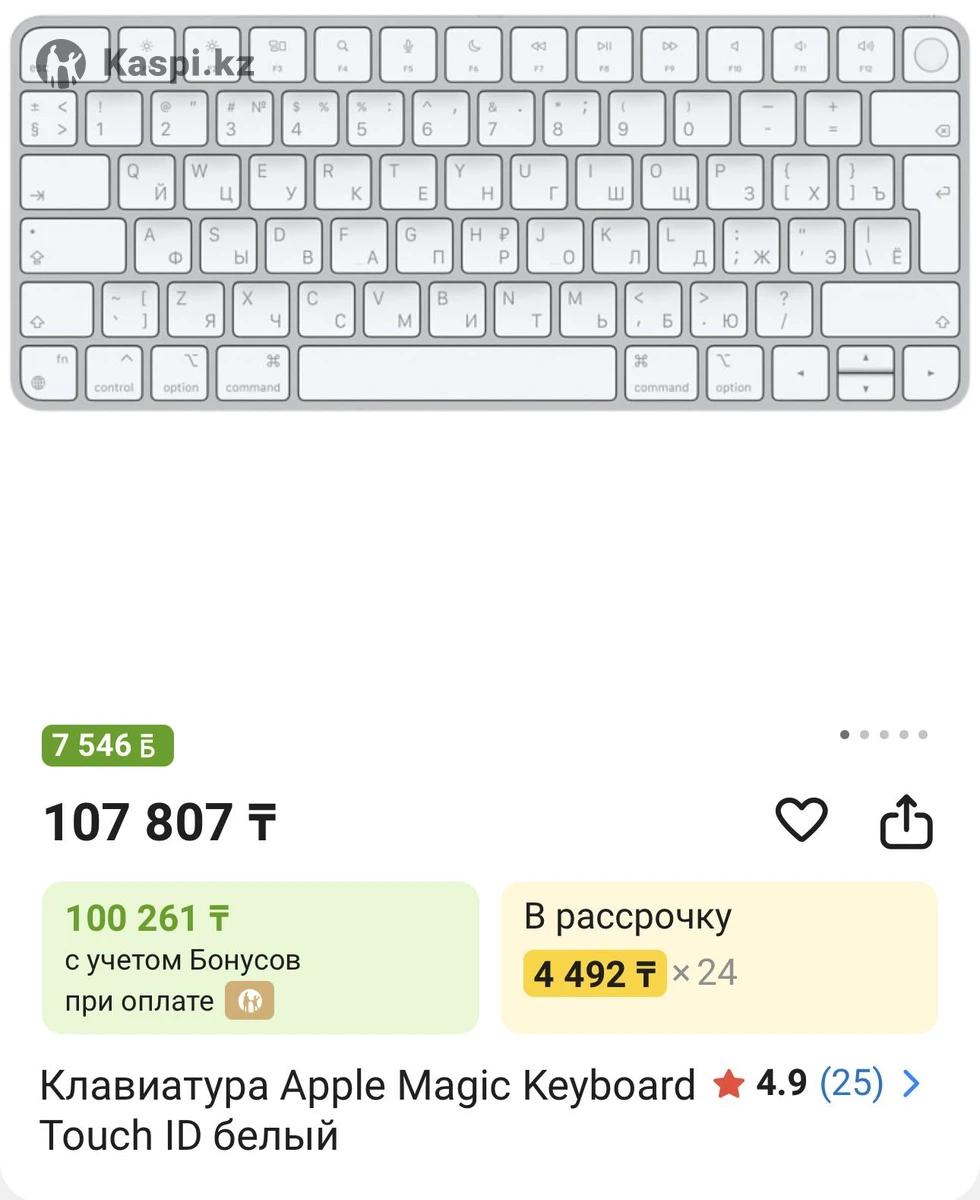Select the second image carousel dot
The image size is (980, 1200).
865,734
